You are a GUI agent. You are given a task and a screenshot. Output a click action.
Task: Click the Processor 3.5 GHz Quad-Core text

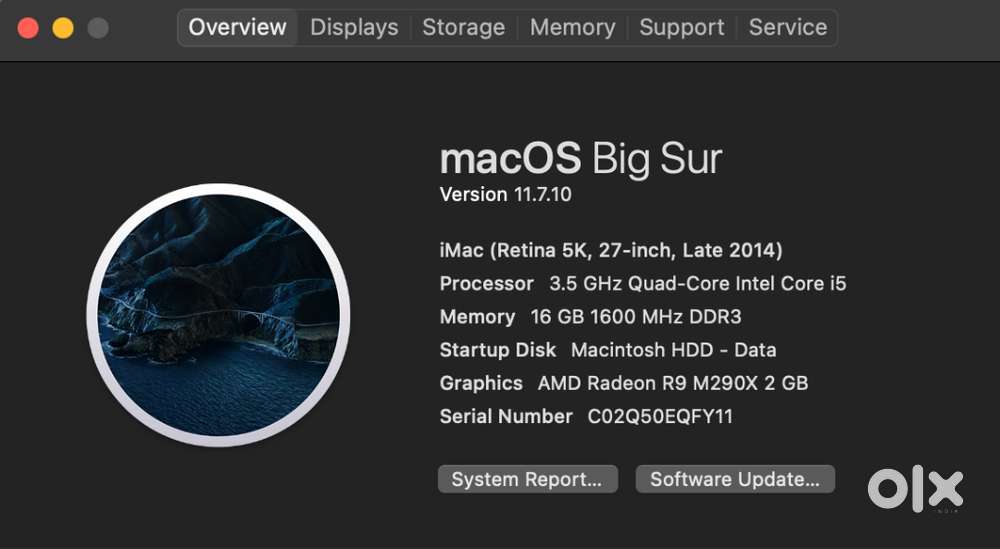pos(697,284)
